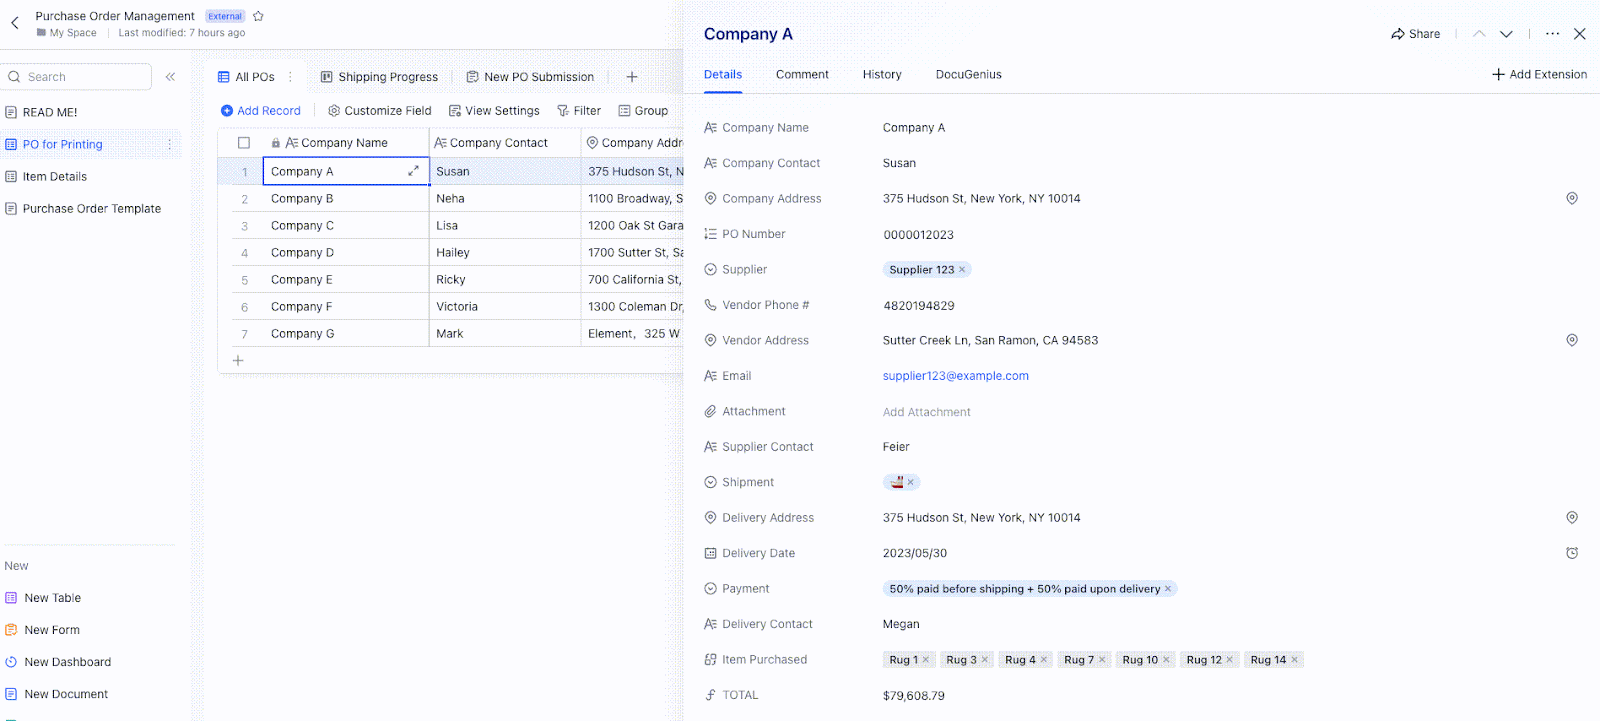Click Add Attachment placeholder
The width and height of the screenshot is (1600, 721).
pos(927,412)
